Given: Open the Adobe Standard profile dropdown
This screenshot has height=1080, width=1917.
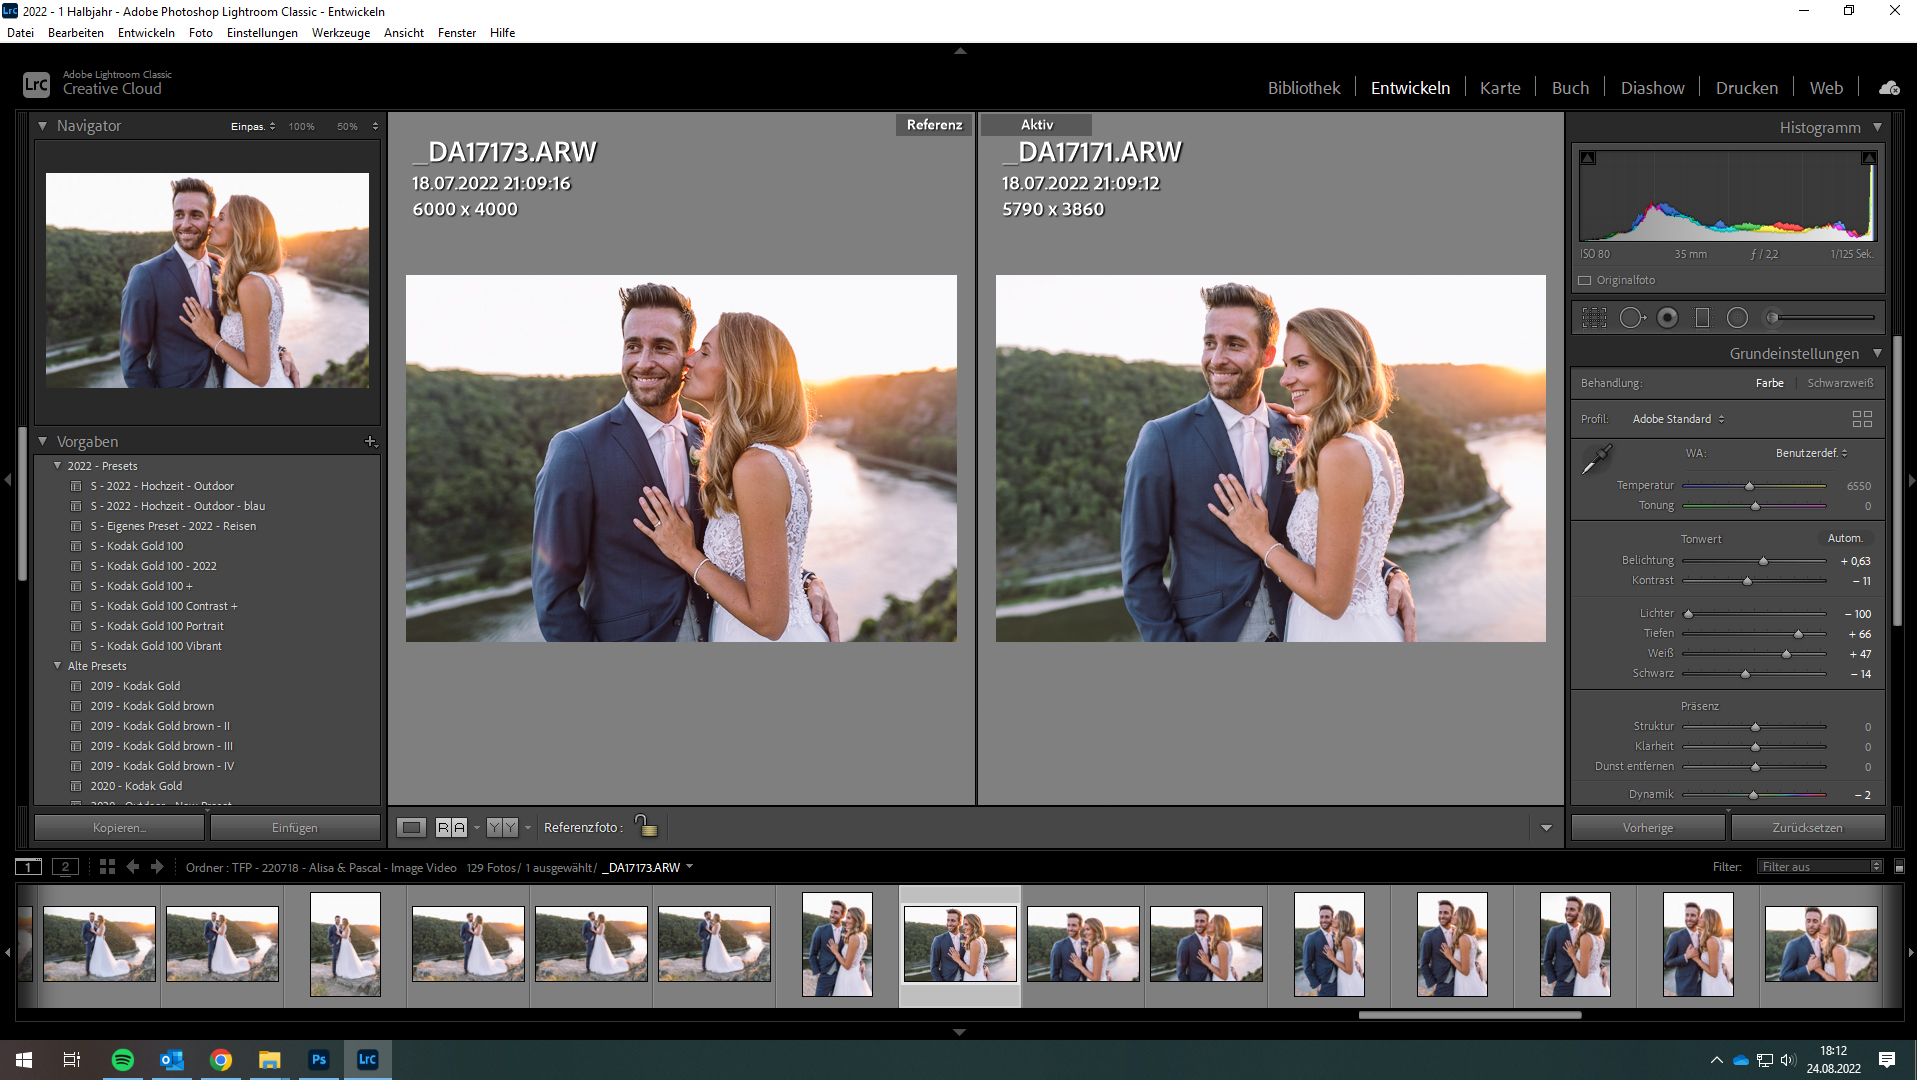Looking at the screenshot, I should [x=1677, y=419].
